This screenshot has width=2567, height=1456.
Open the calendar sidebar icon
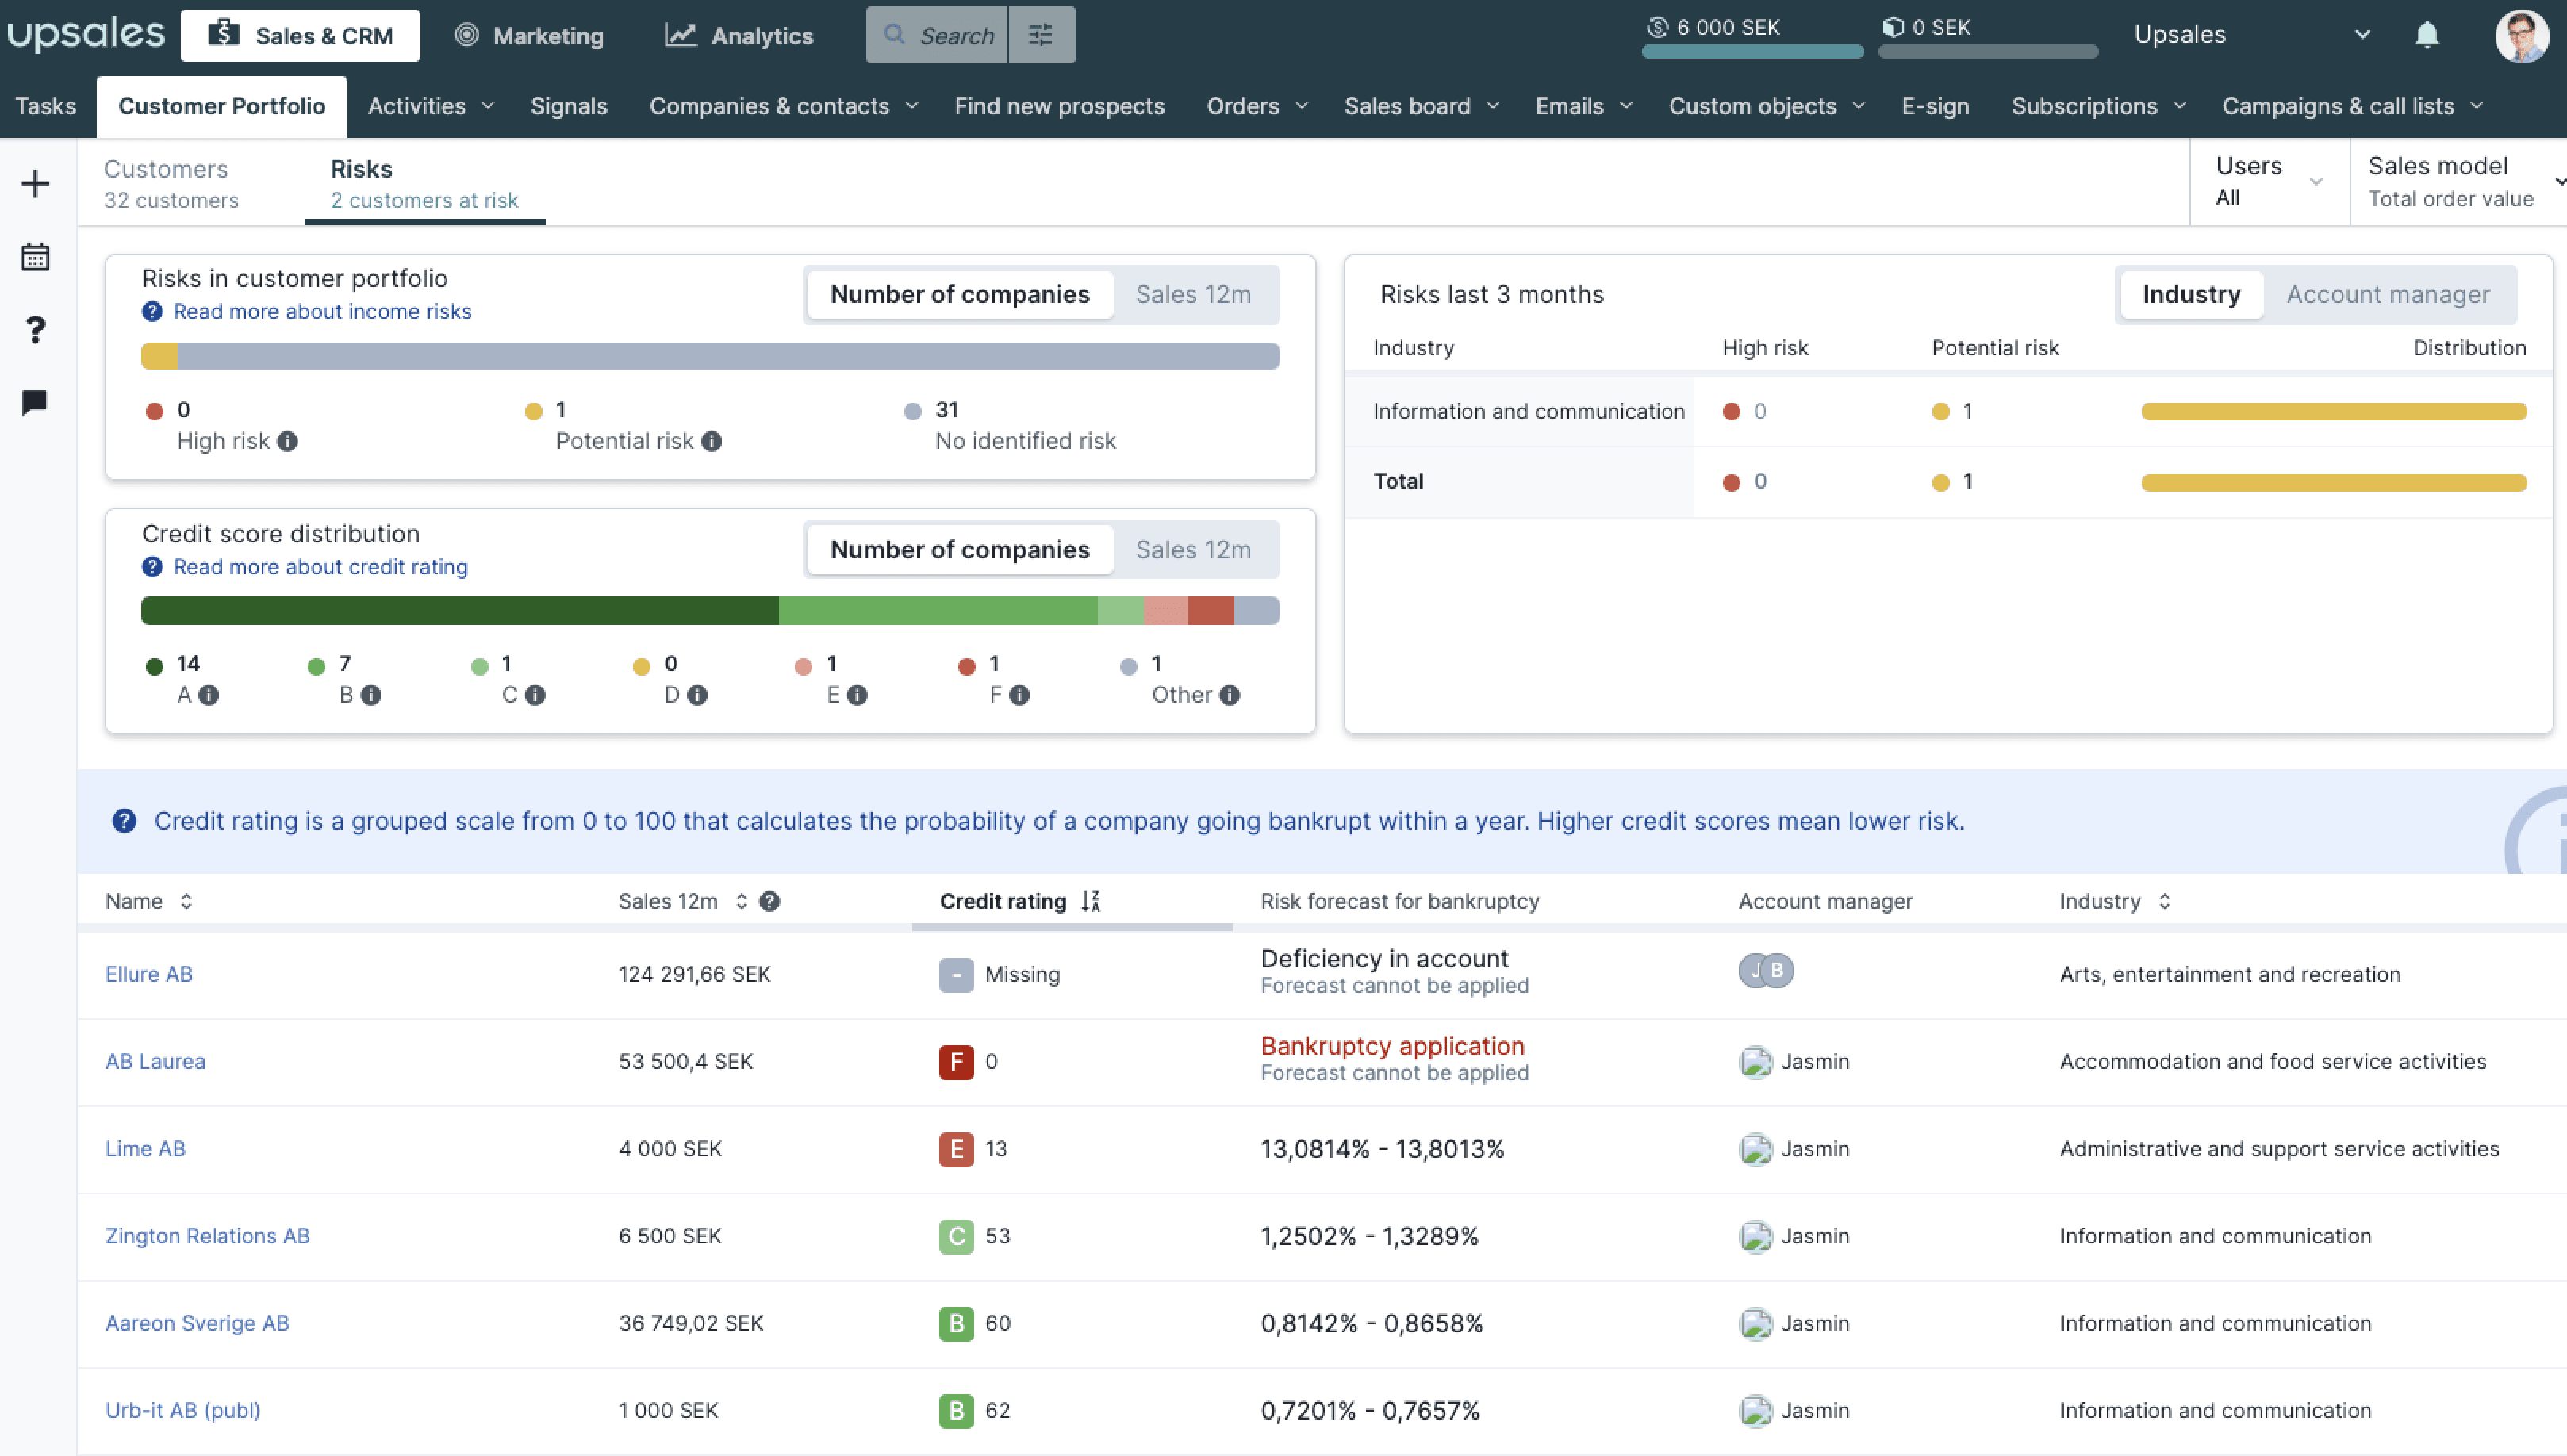pyautogui.click(x=34, y=256)
